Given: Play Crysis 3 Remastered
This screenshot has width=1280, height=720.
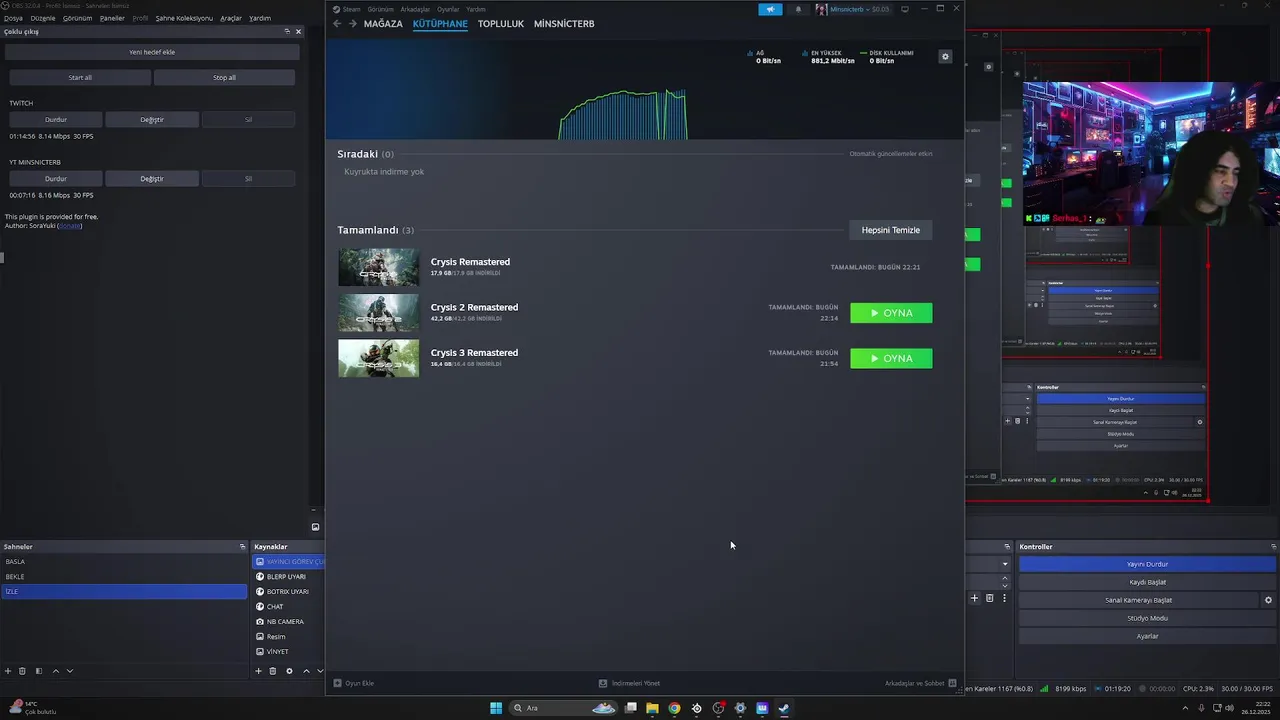Looking at the screenshot, I should [x=891, y=358].
